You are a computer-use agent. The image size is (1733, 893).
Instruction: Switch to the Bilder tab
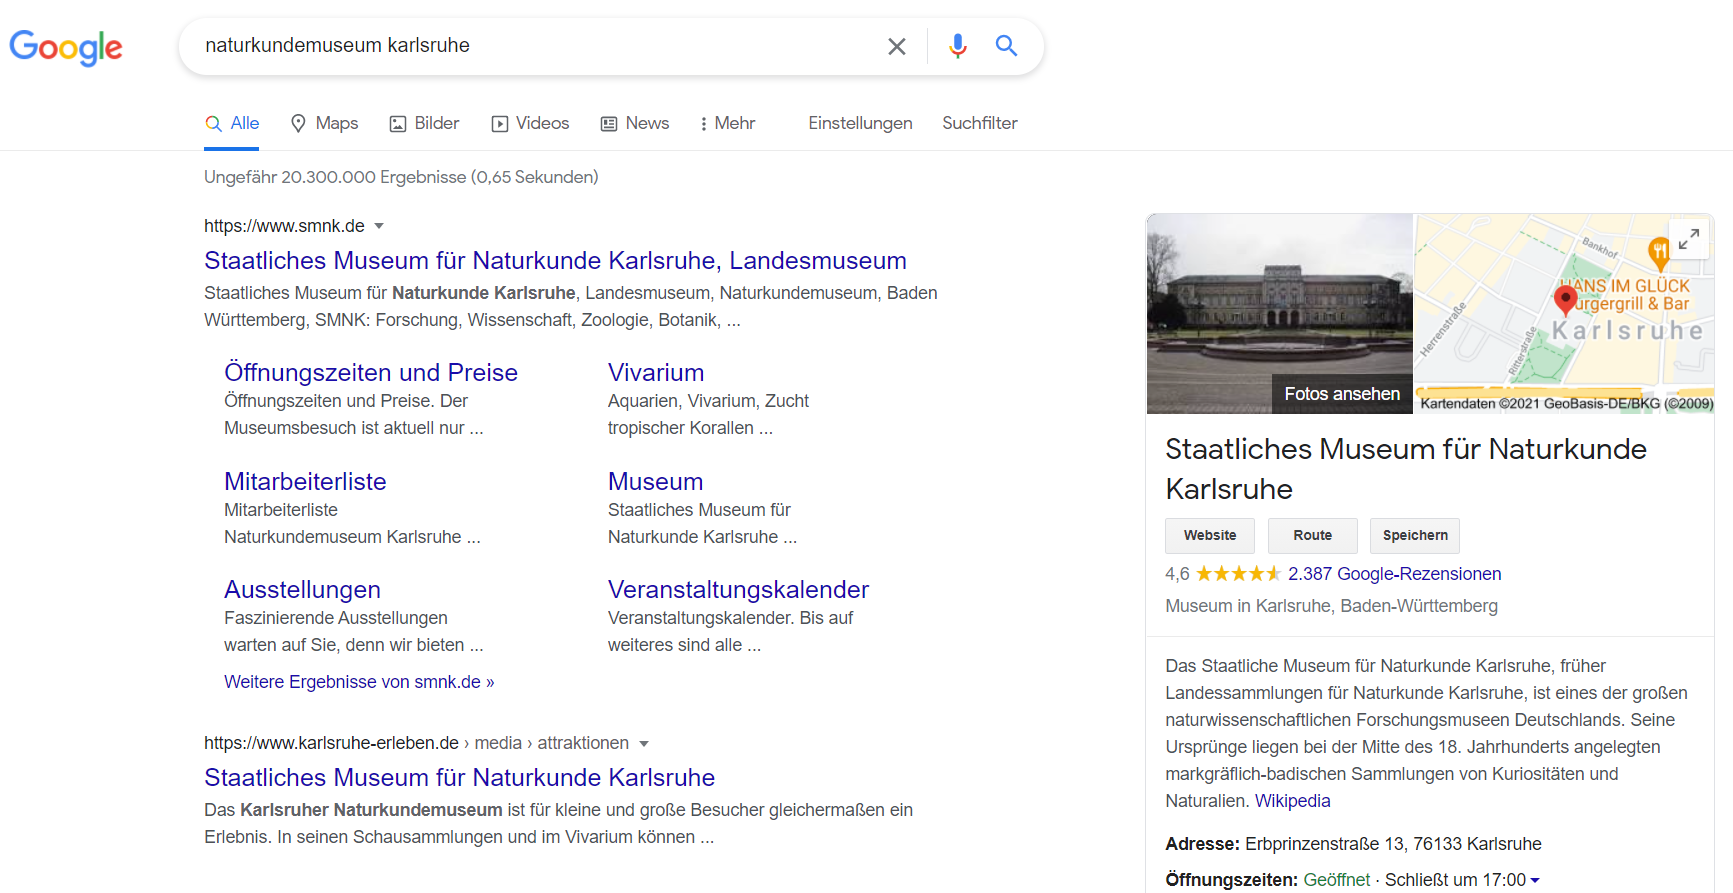pos(424,123)
